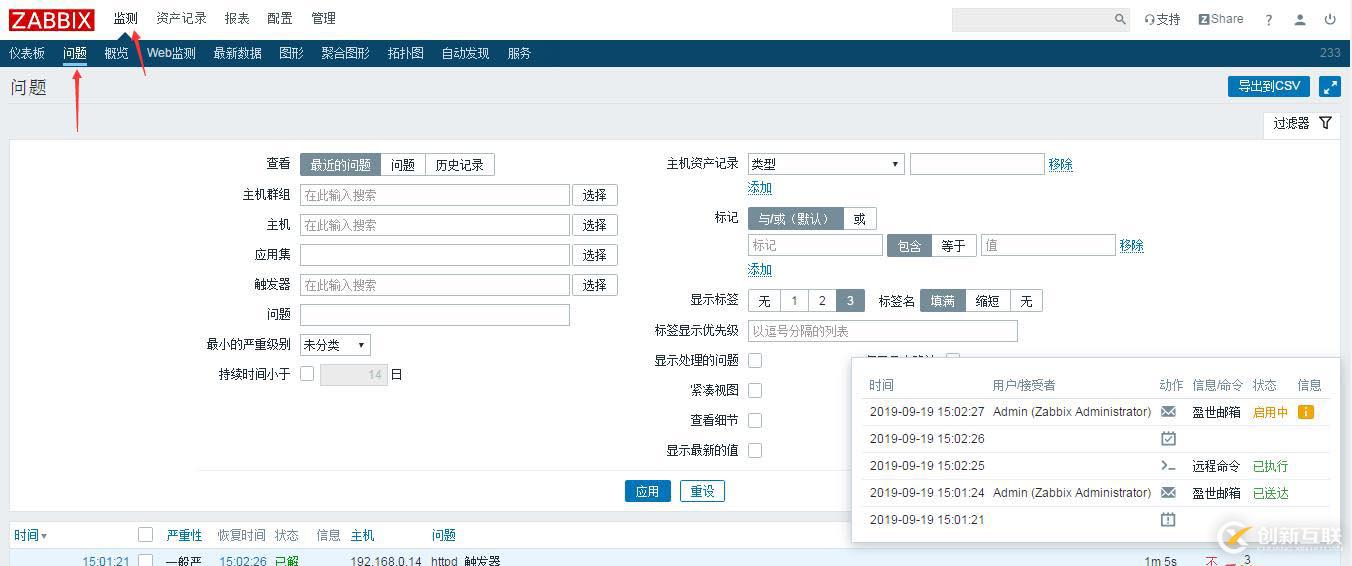Enable 查看细节 checkbox
The height and width of the screenshot is (566, 1352).
tap(755, 420)
